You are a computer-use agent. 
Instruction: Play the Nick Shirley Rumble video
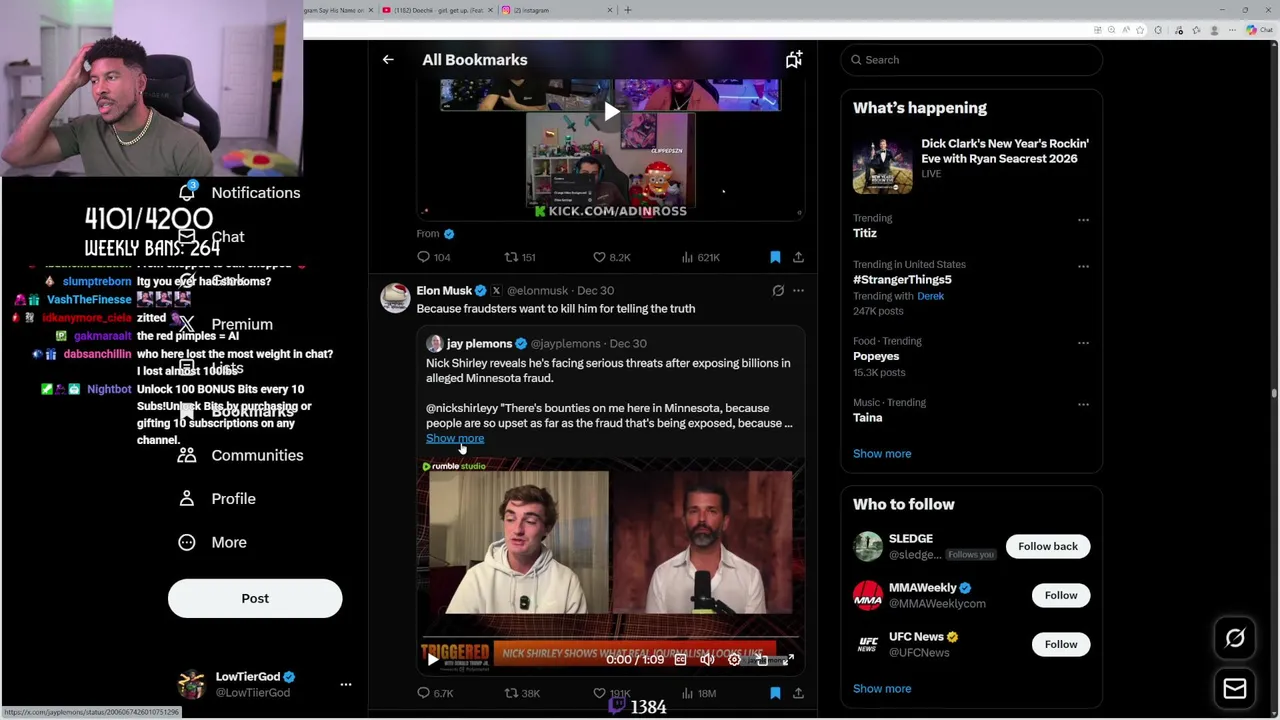click(x=432, y=659)
